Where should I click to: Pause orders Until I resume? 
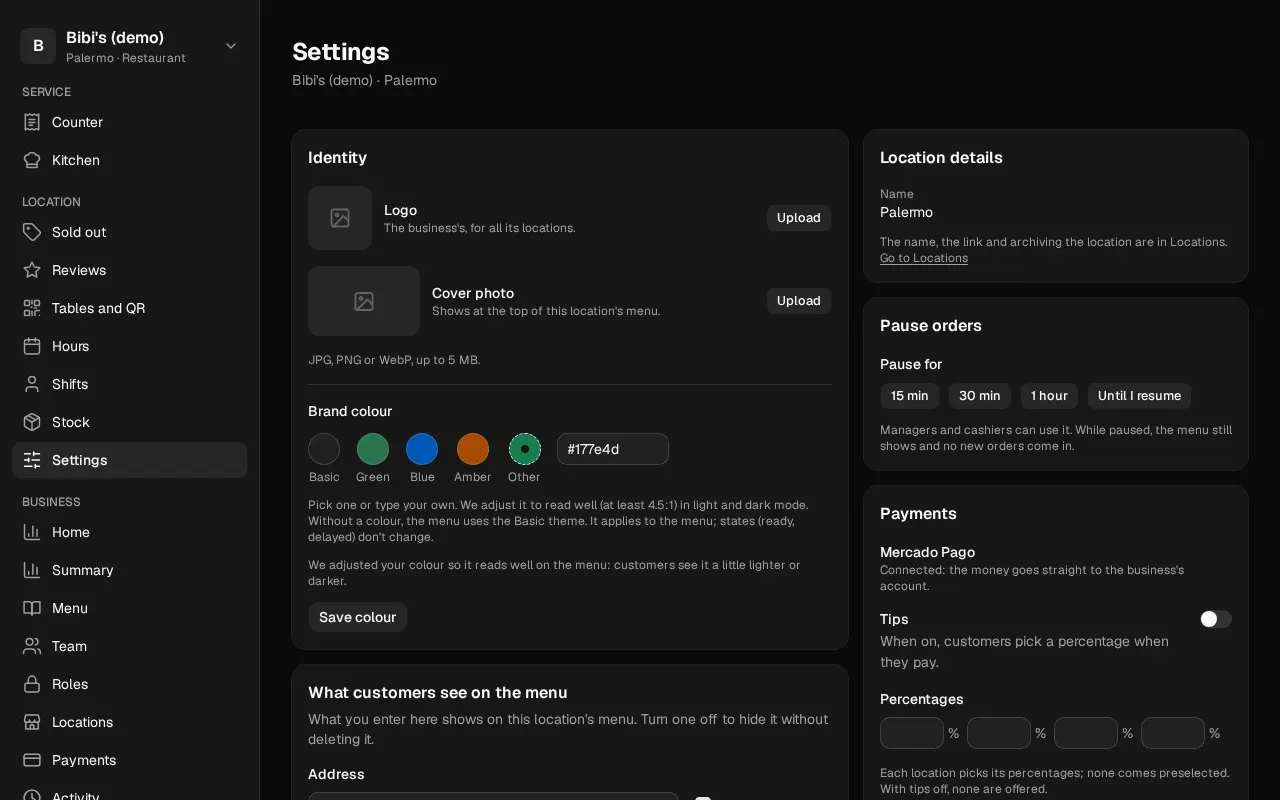click(1139, 396)
